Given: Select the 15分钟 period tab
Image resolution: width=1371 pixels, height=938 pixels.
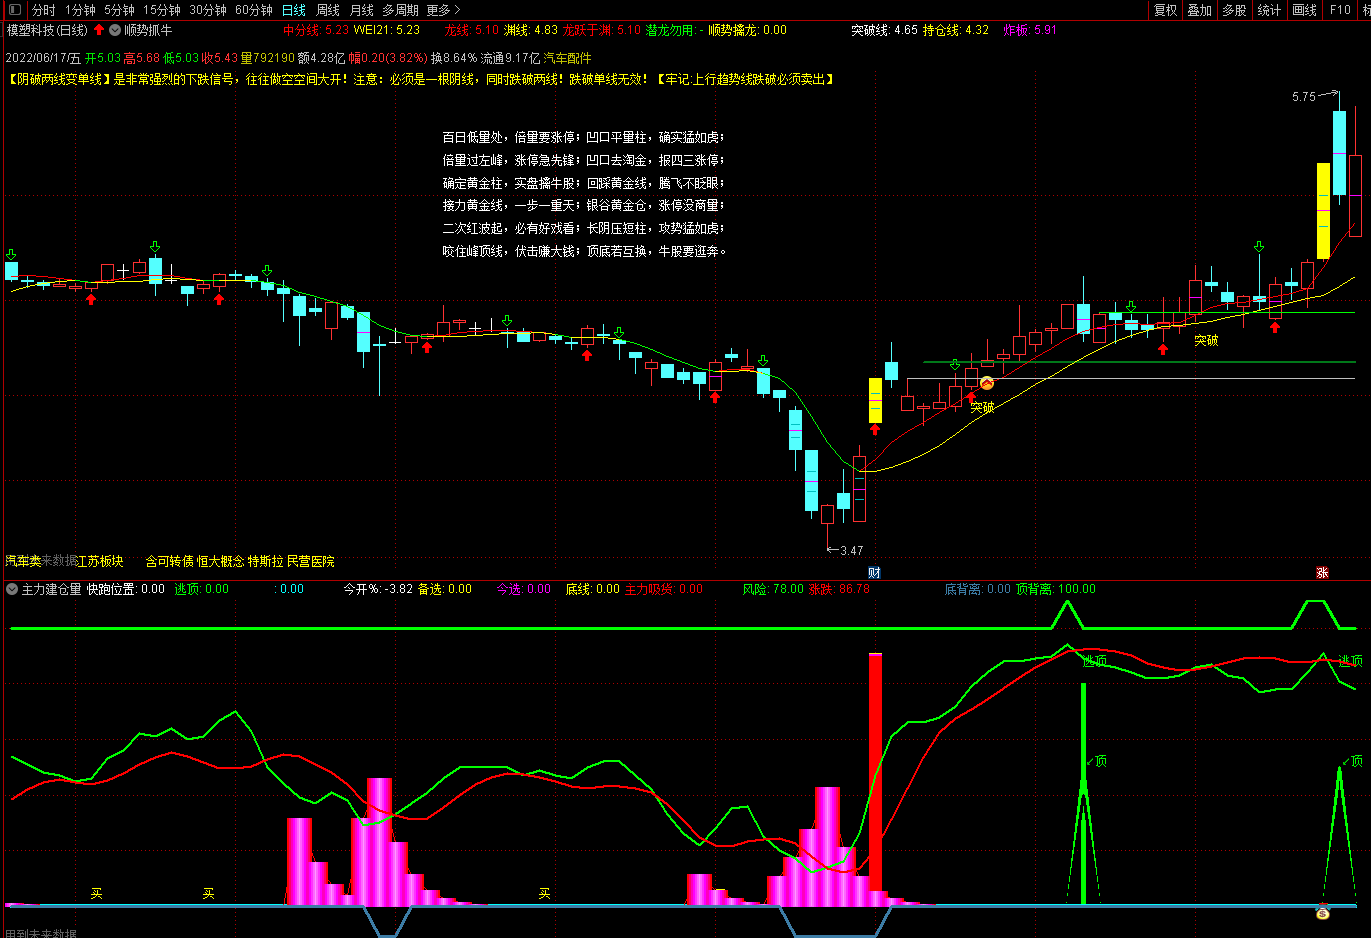Looking at the screenshot, I should point(162,10).
